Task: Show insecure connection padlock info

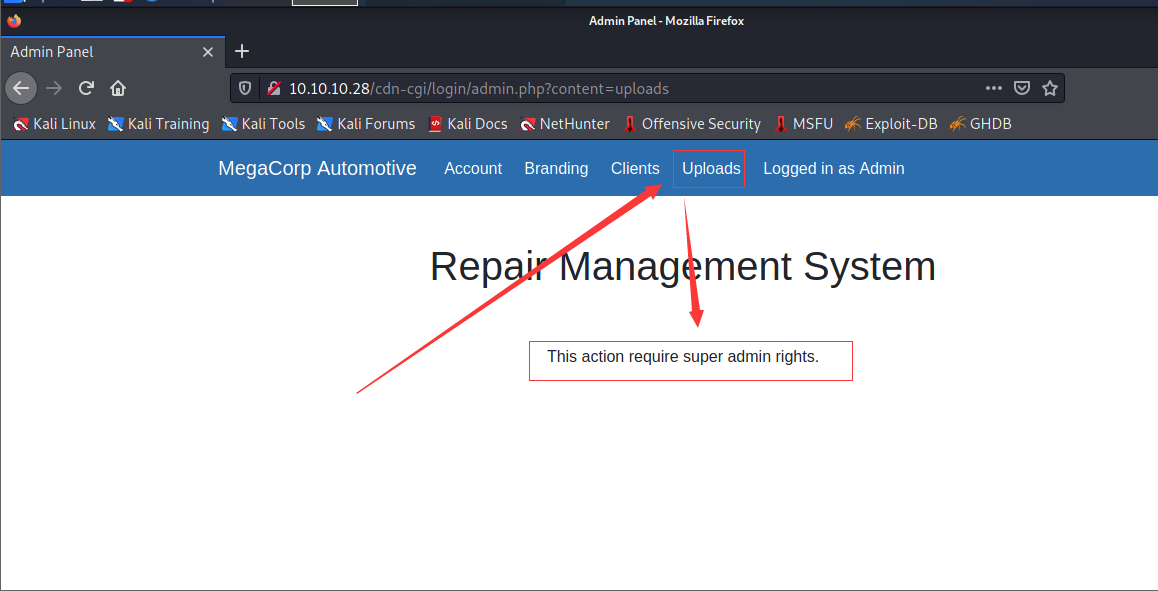Action: click(273, 89)
